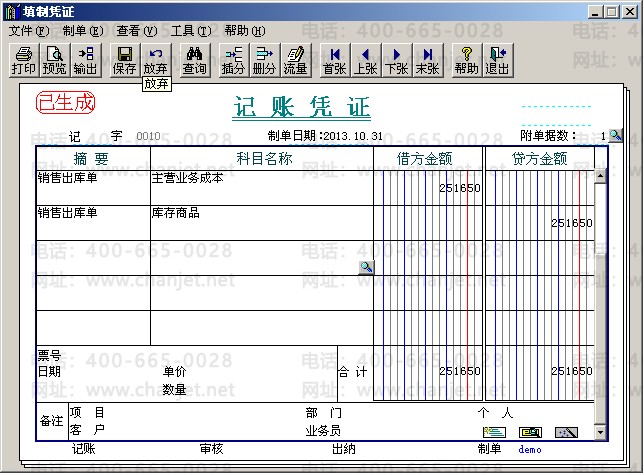643x473 pixels.
Task: Select the second 销售出库单 summary cell
Action: click(x=93, y=223)
